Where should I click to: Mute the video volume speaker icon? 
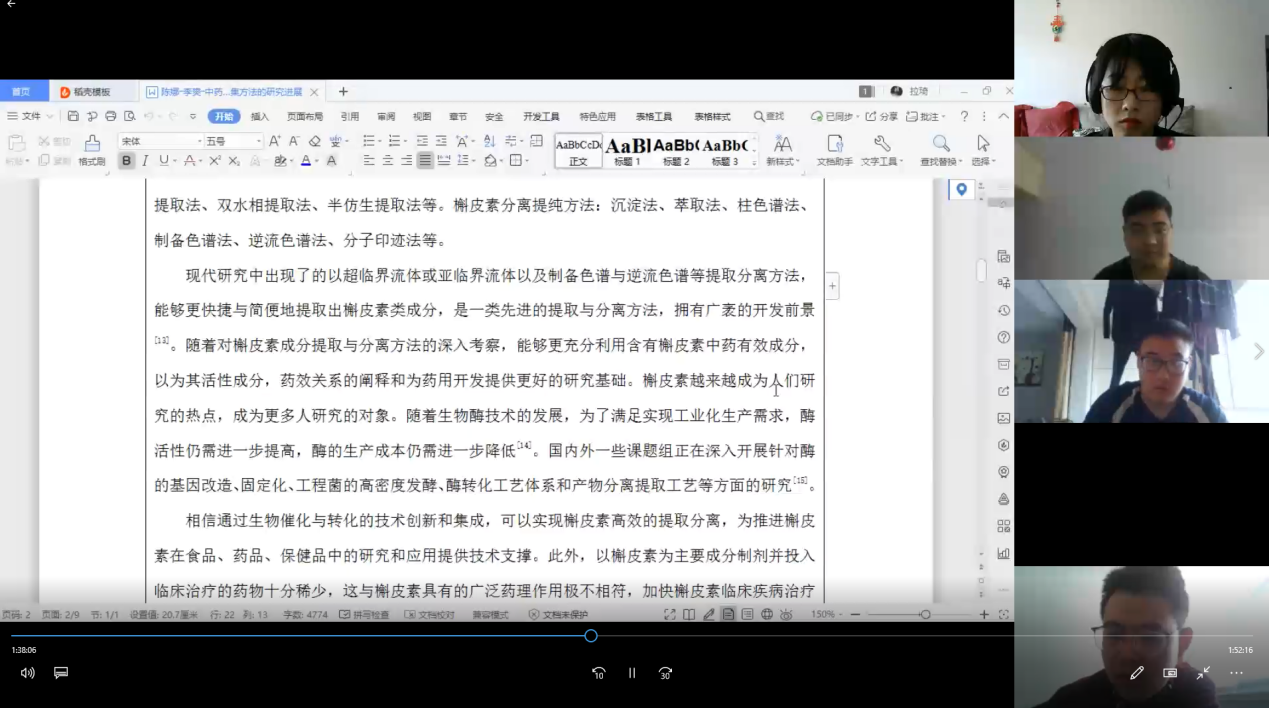tap(27, 673)
